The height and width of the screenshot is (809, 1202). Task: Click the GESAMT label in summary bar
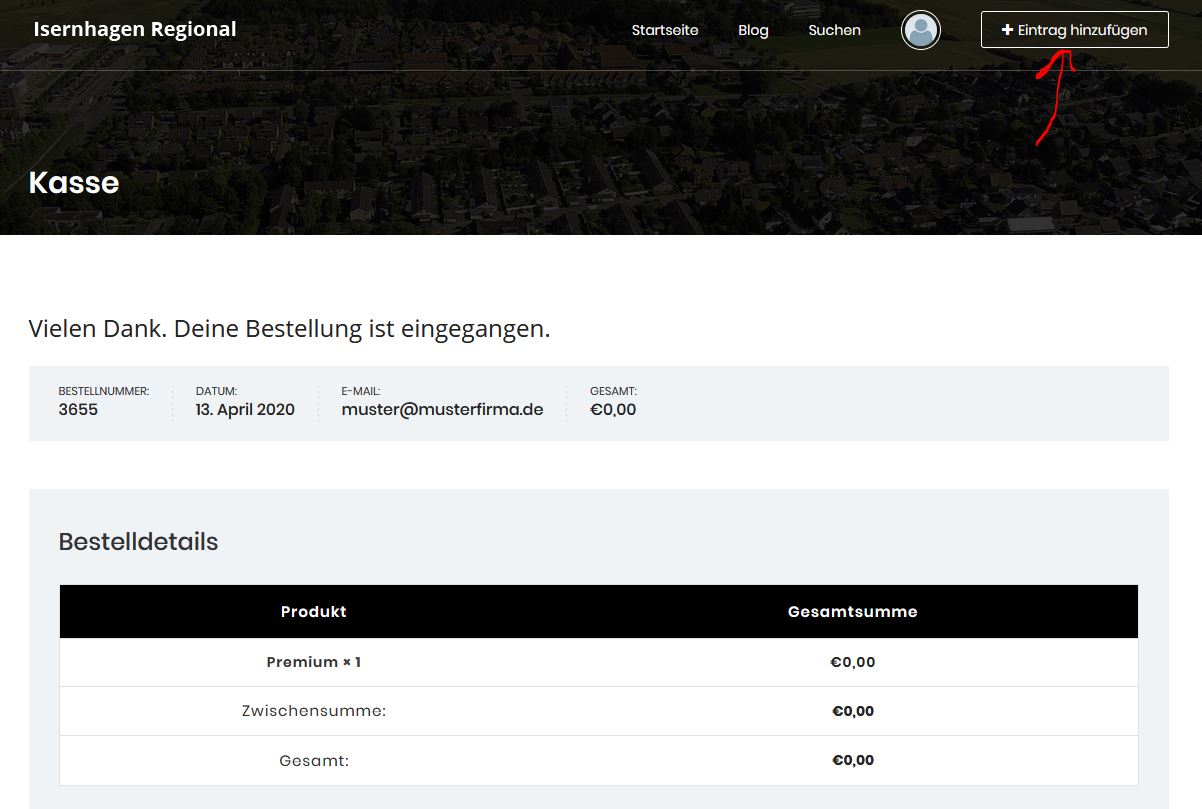tap(613, 391)
